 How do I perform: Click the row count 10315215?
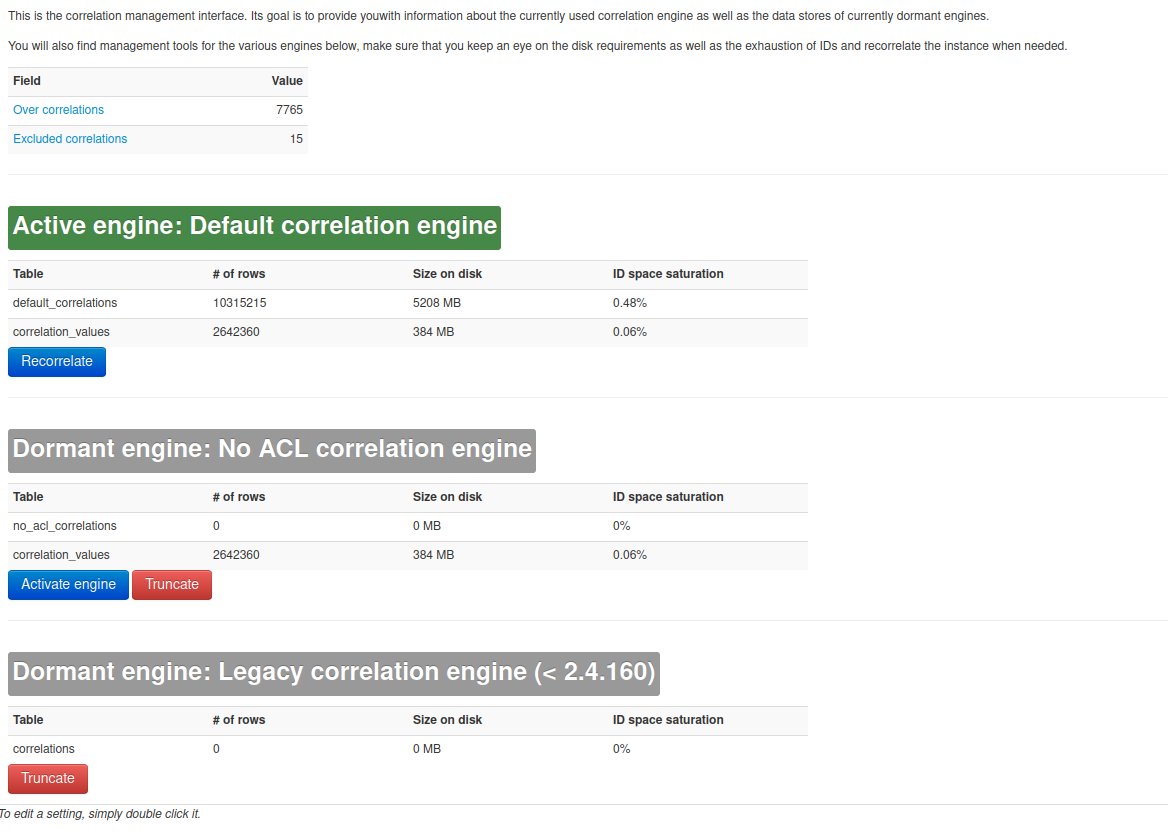click(x=239, y=303)
